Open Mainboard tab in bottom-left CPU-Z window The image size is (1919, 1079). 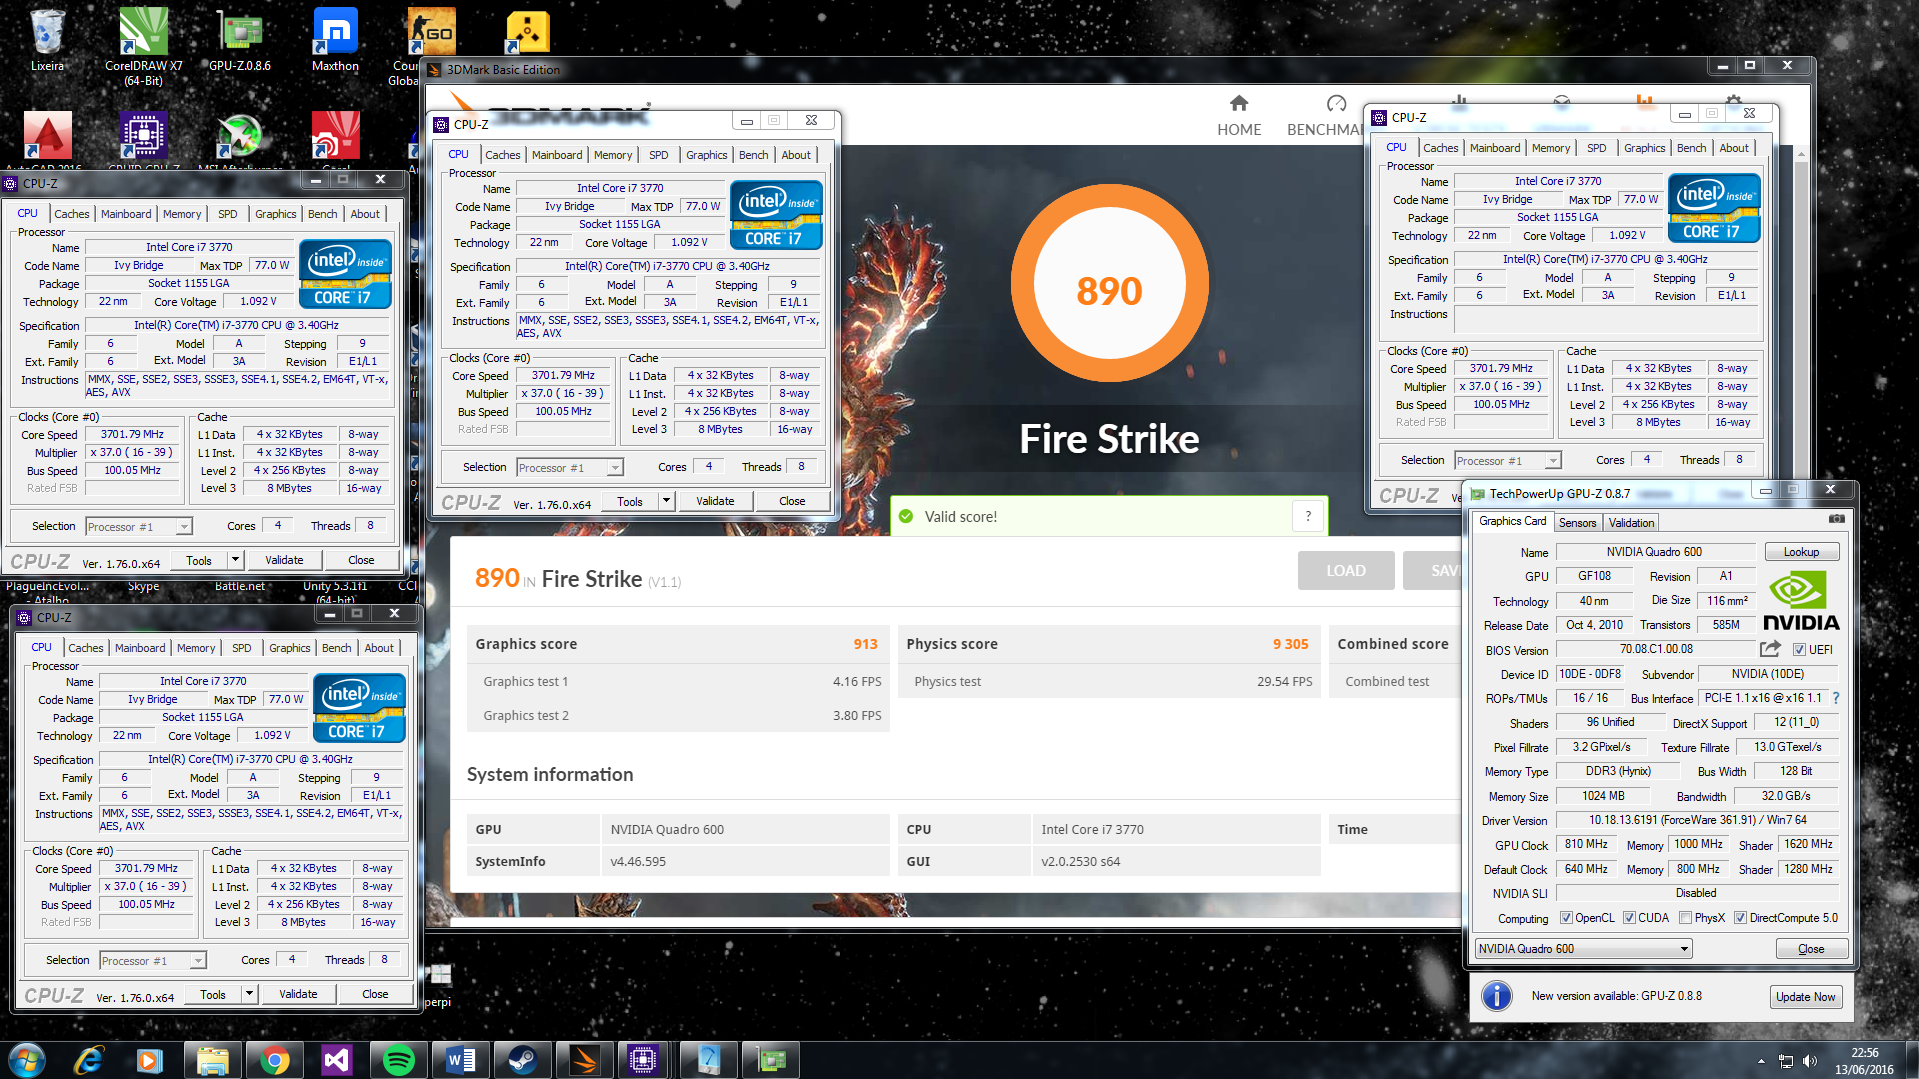point(140,648)
